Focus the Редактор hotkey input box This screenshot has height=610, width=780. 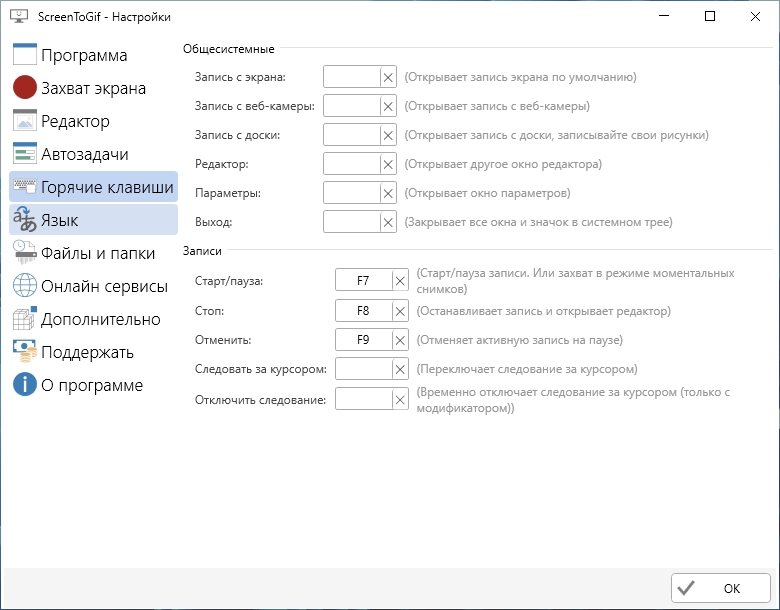coord(352,164)
